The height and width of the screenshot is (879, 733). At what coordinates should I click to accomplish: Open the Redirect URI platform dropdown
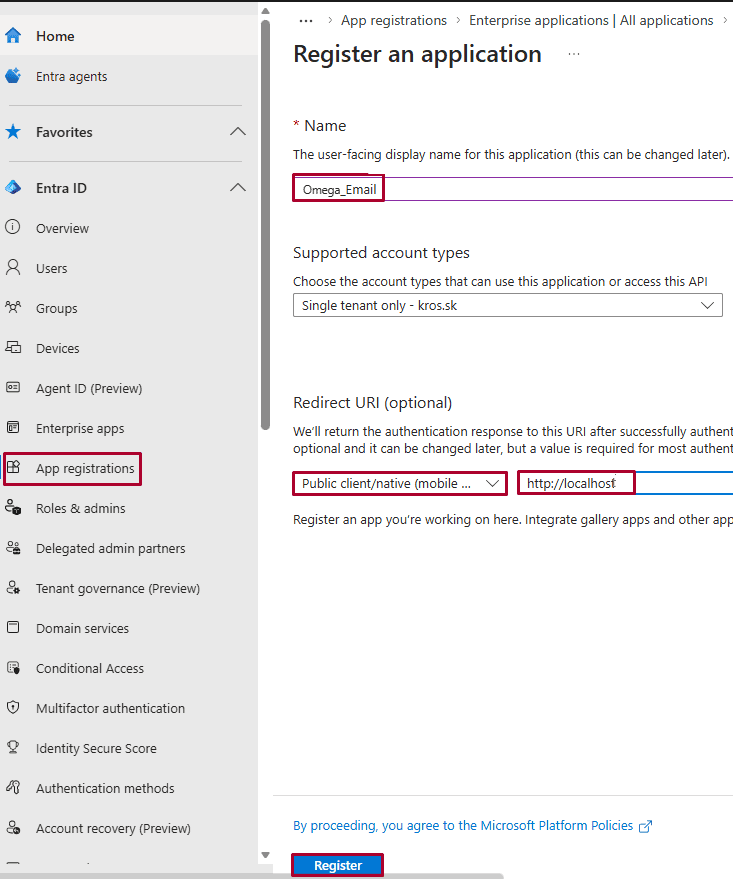point(400,483)
